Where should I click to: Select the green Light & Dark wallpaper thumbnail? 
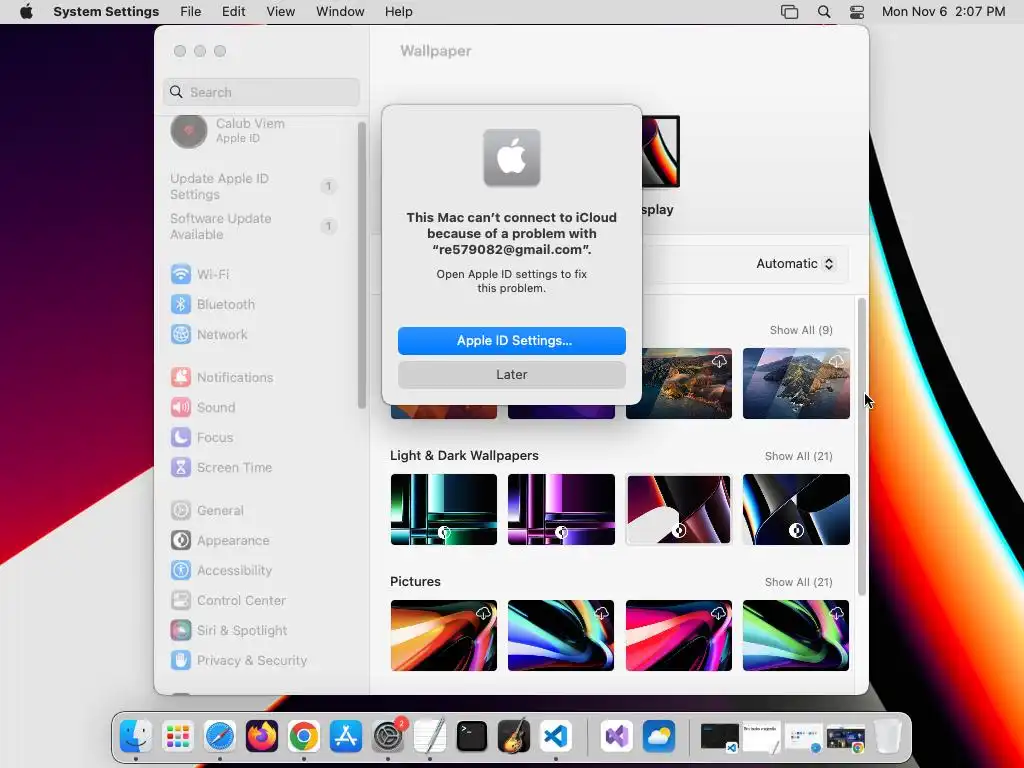443,509
